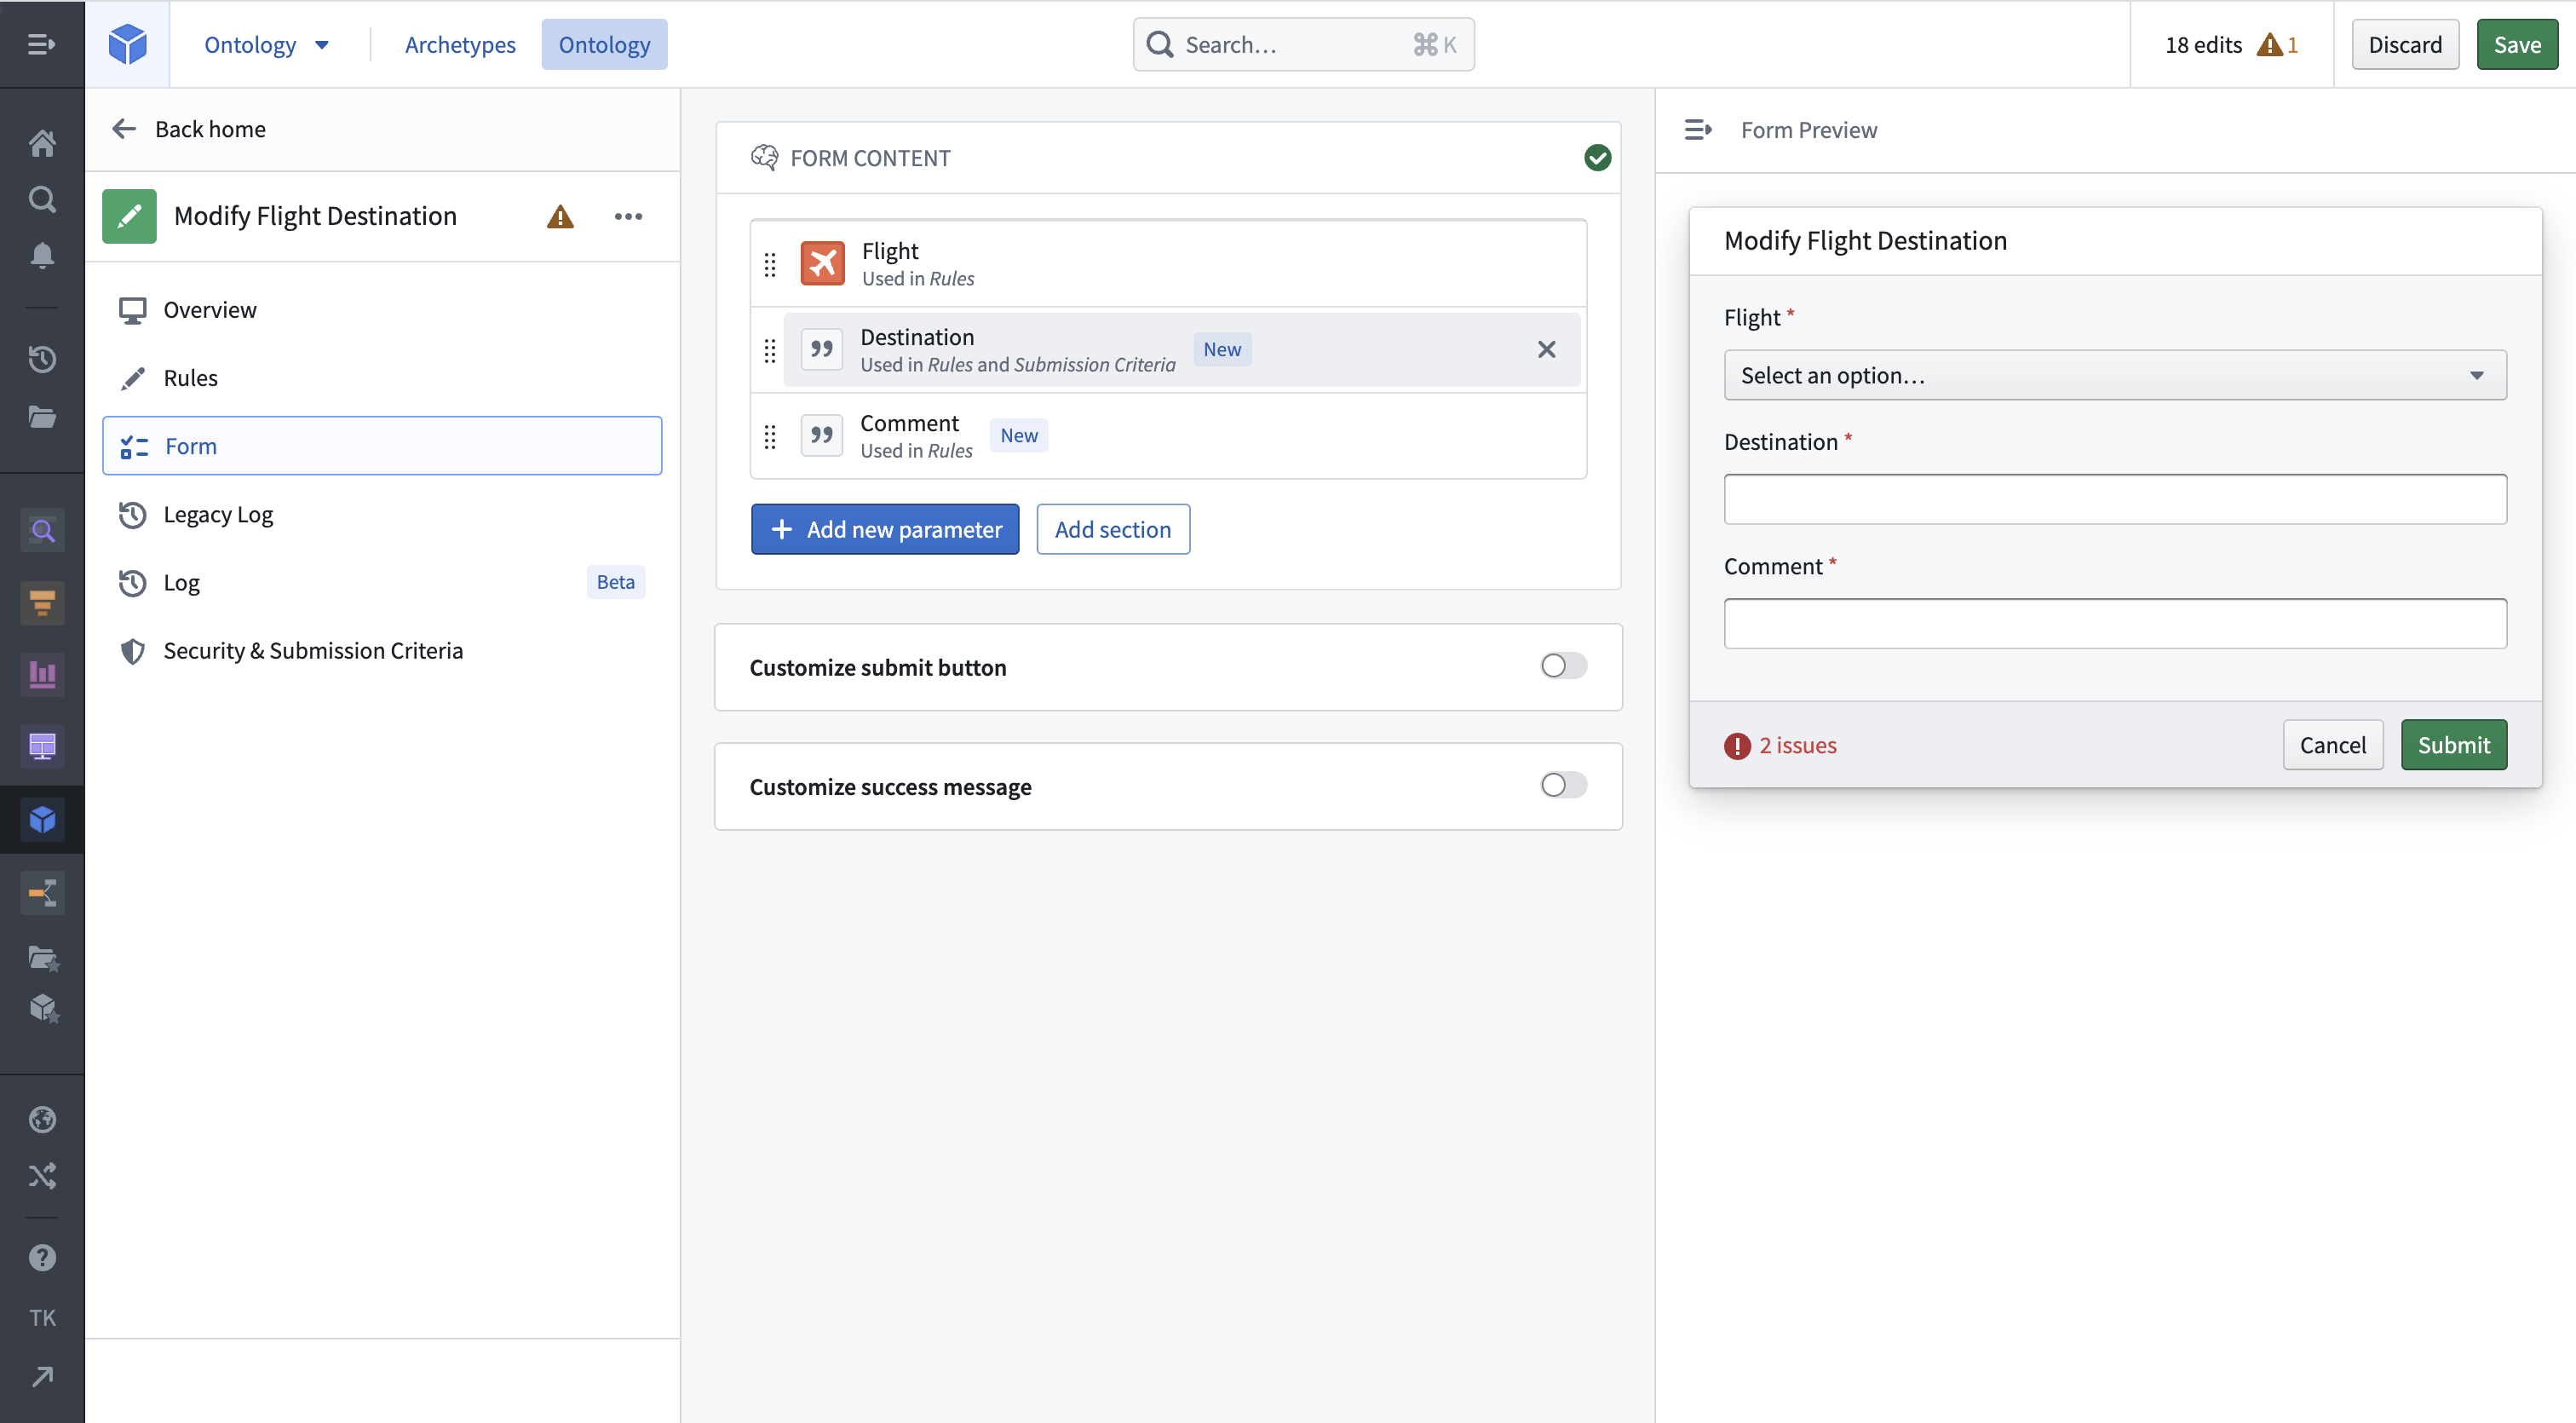This screenshot has width=2576, height=1423.
Task: Click Cancel in the form preview
Action: point(2332,745)
